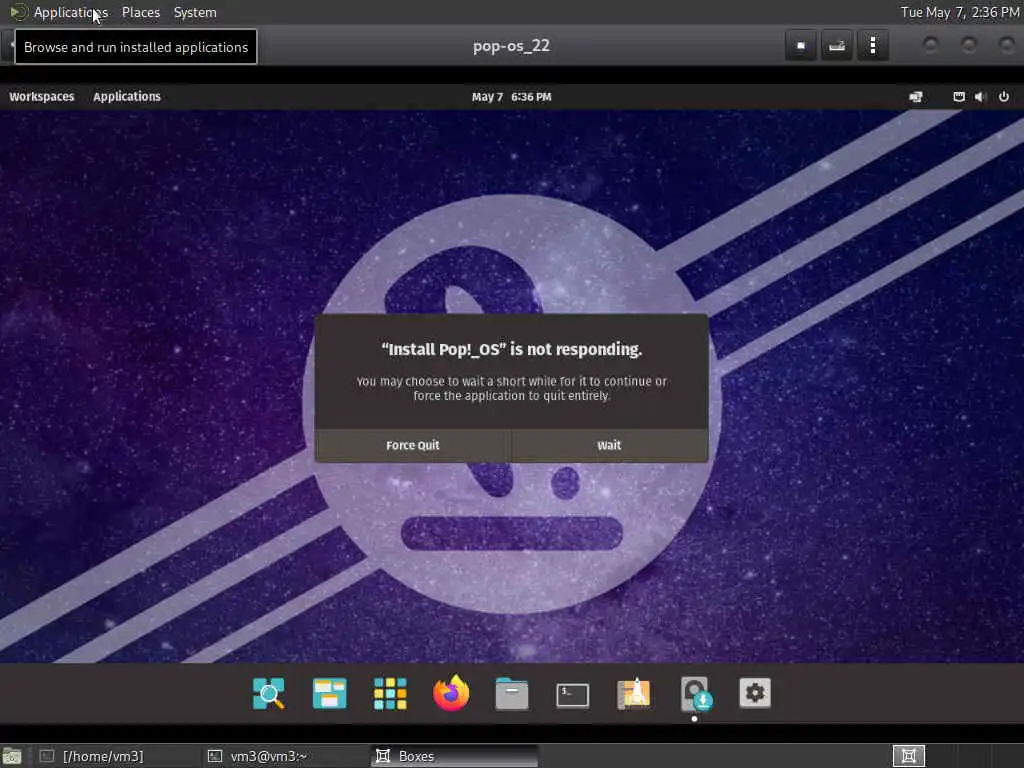Viewport: 1024px width, 768px height.
Task: Click the host Applications menu logo icon
Action: coord(18,12)
